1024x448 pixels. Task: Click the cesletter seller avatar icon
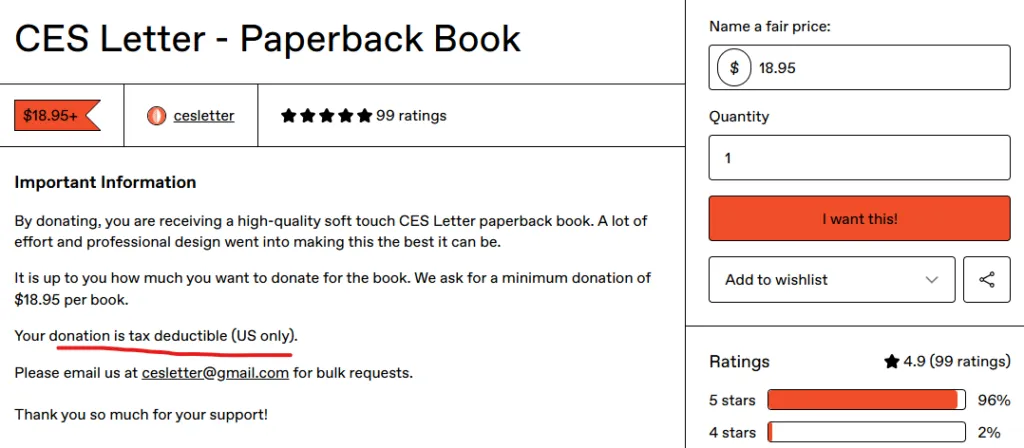pos(155,116)
